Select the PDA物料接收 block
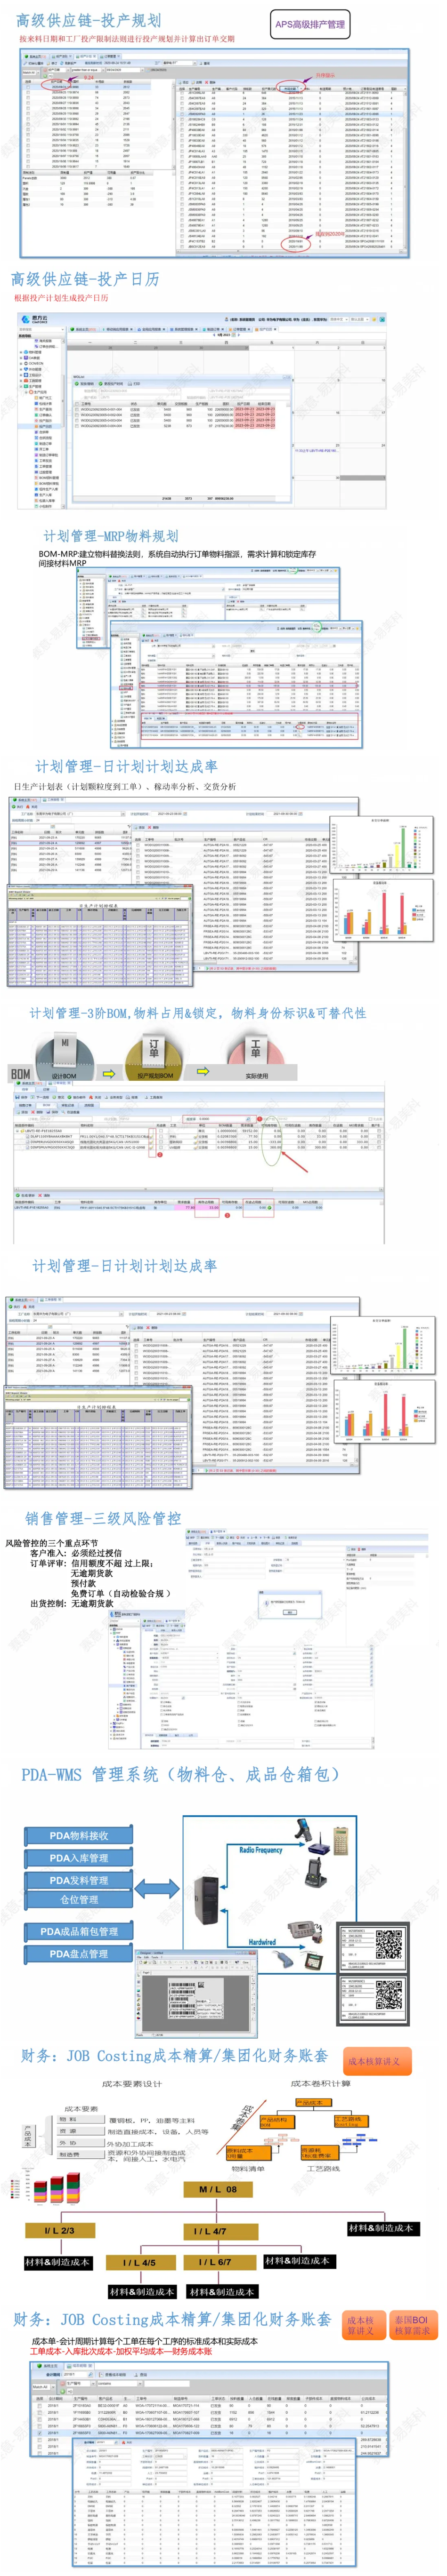Screen dimensions: 447x2576 point(79,1836)
